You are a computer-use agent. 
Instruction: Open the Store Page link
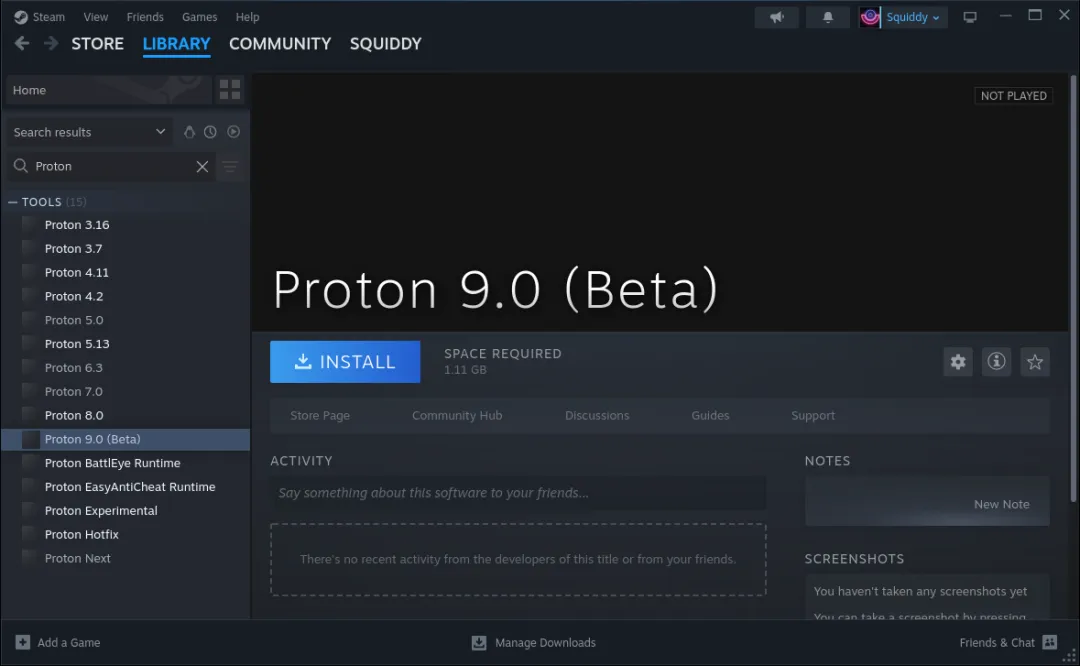tap(320, 415)
